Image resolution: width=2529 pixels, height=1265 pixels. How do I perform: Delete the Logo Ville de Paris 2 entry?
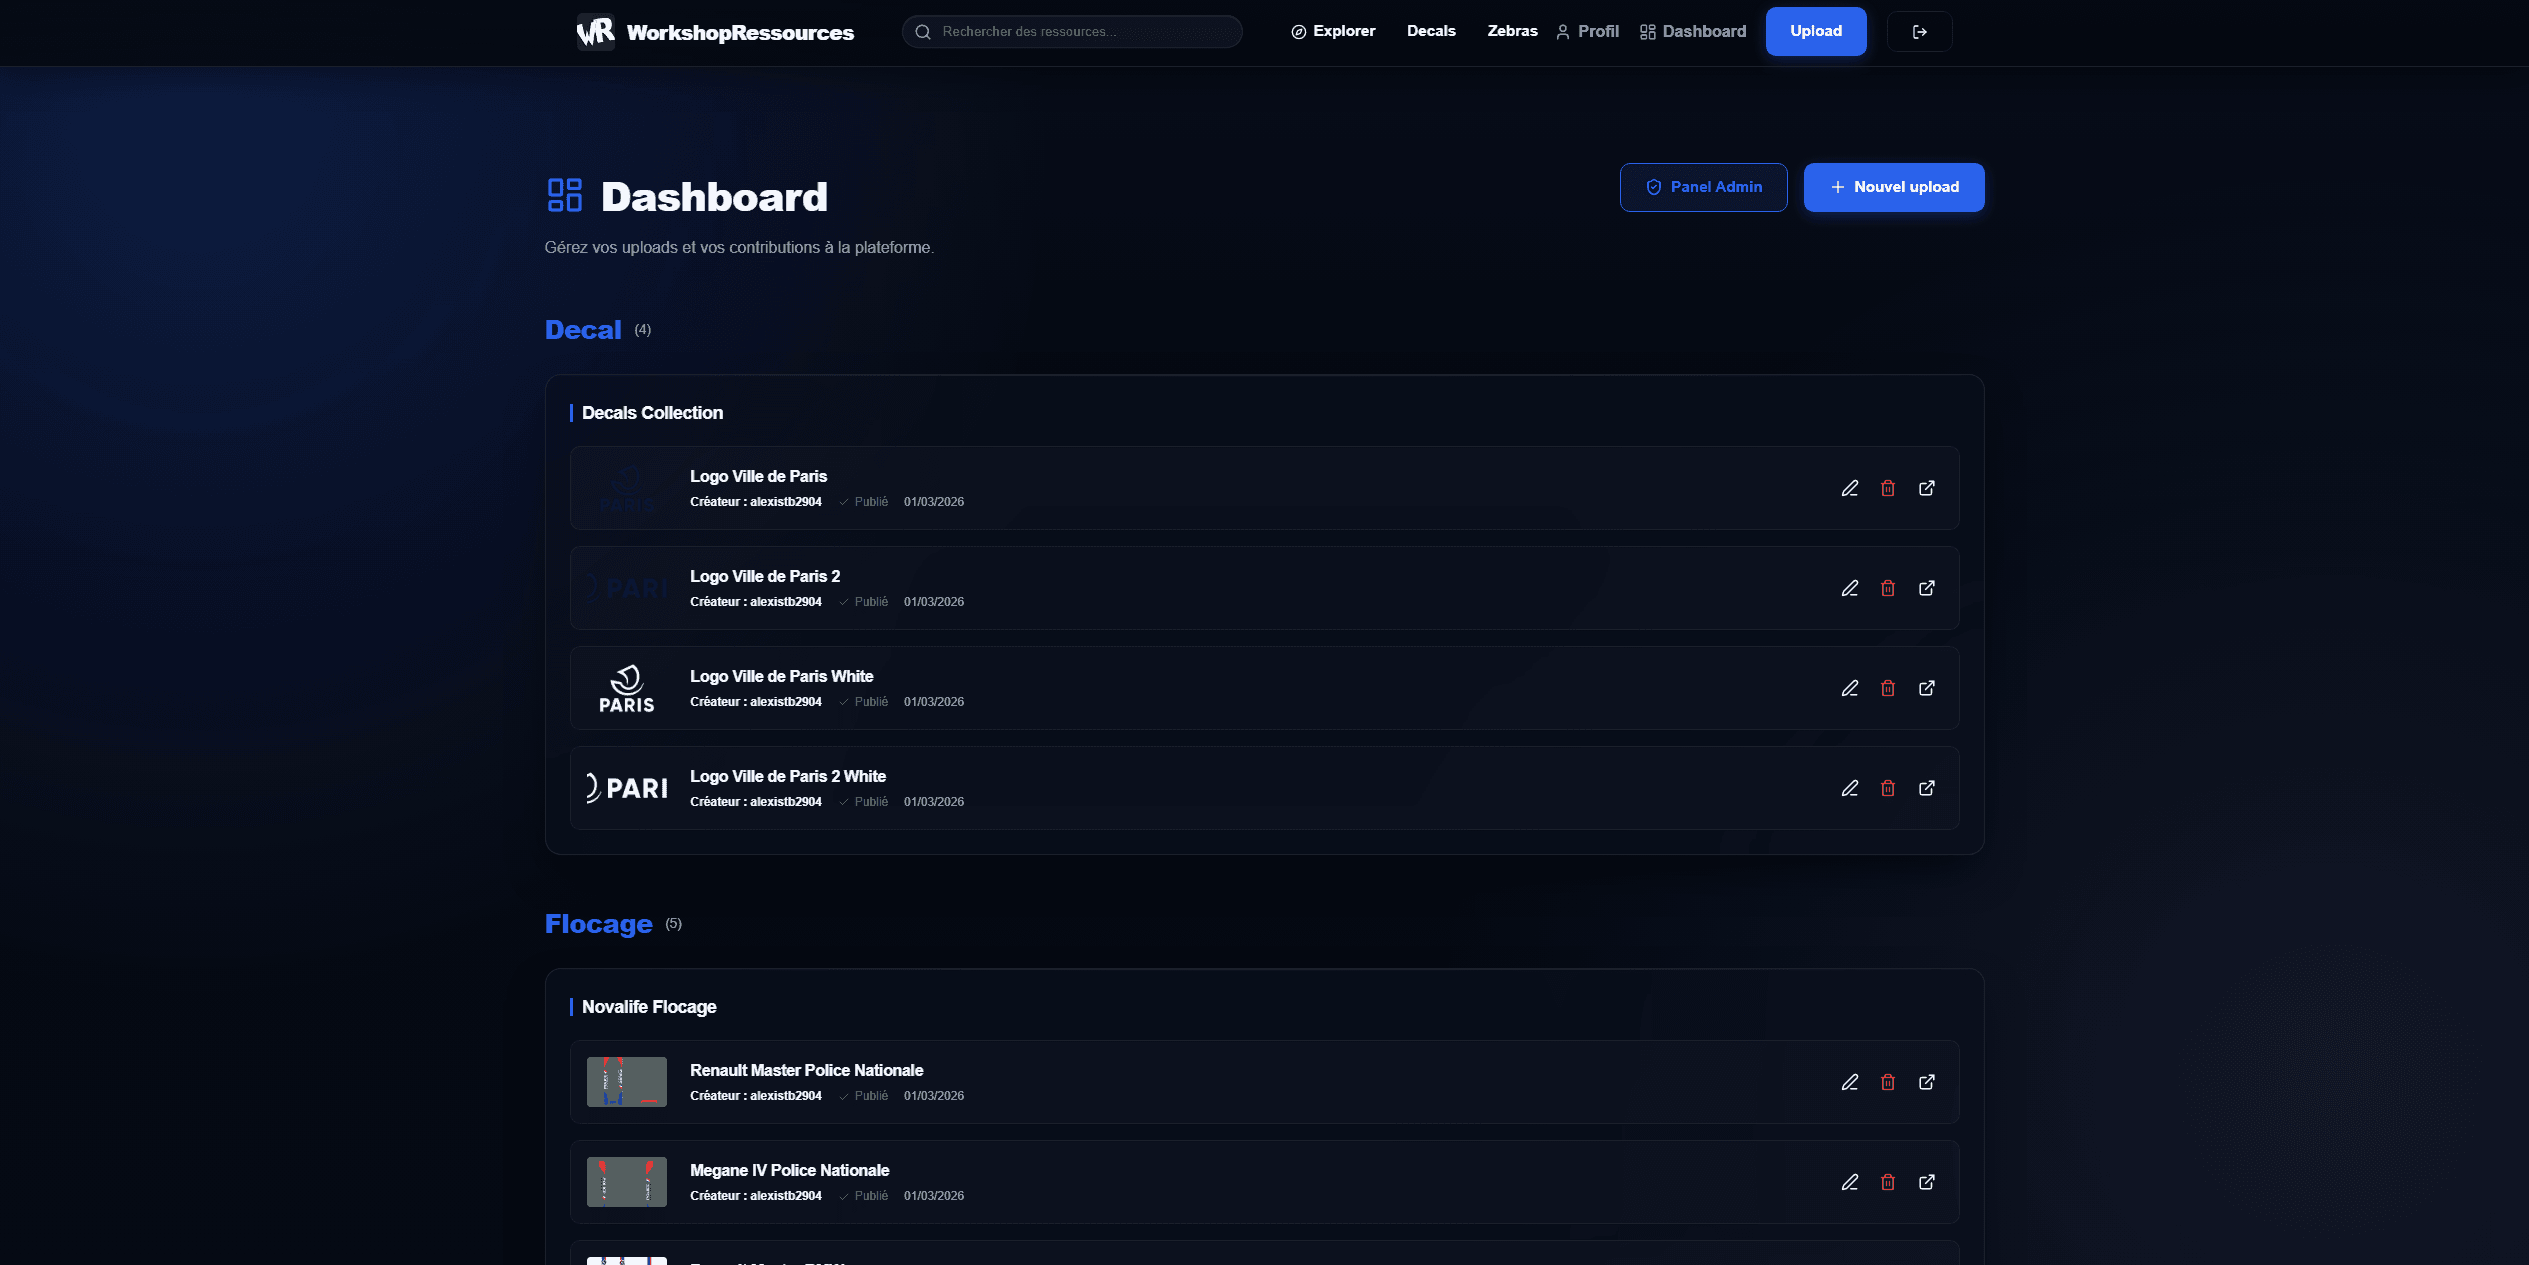click(x=1888, y=588)
